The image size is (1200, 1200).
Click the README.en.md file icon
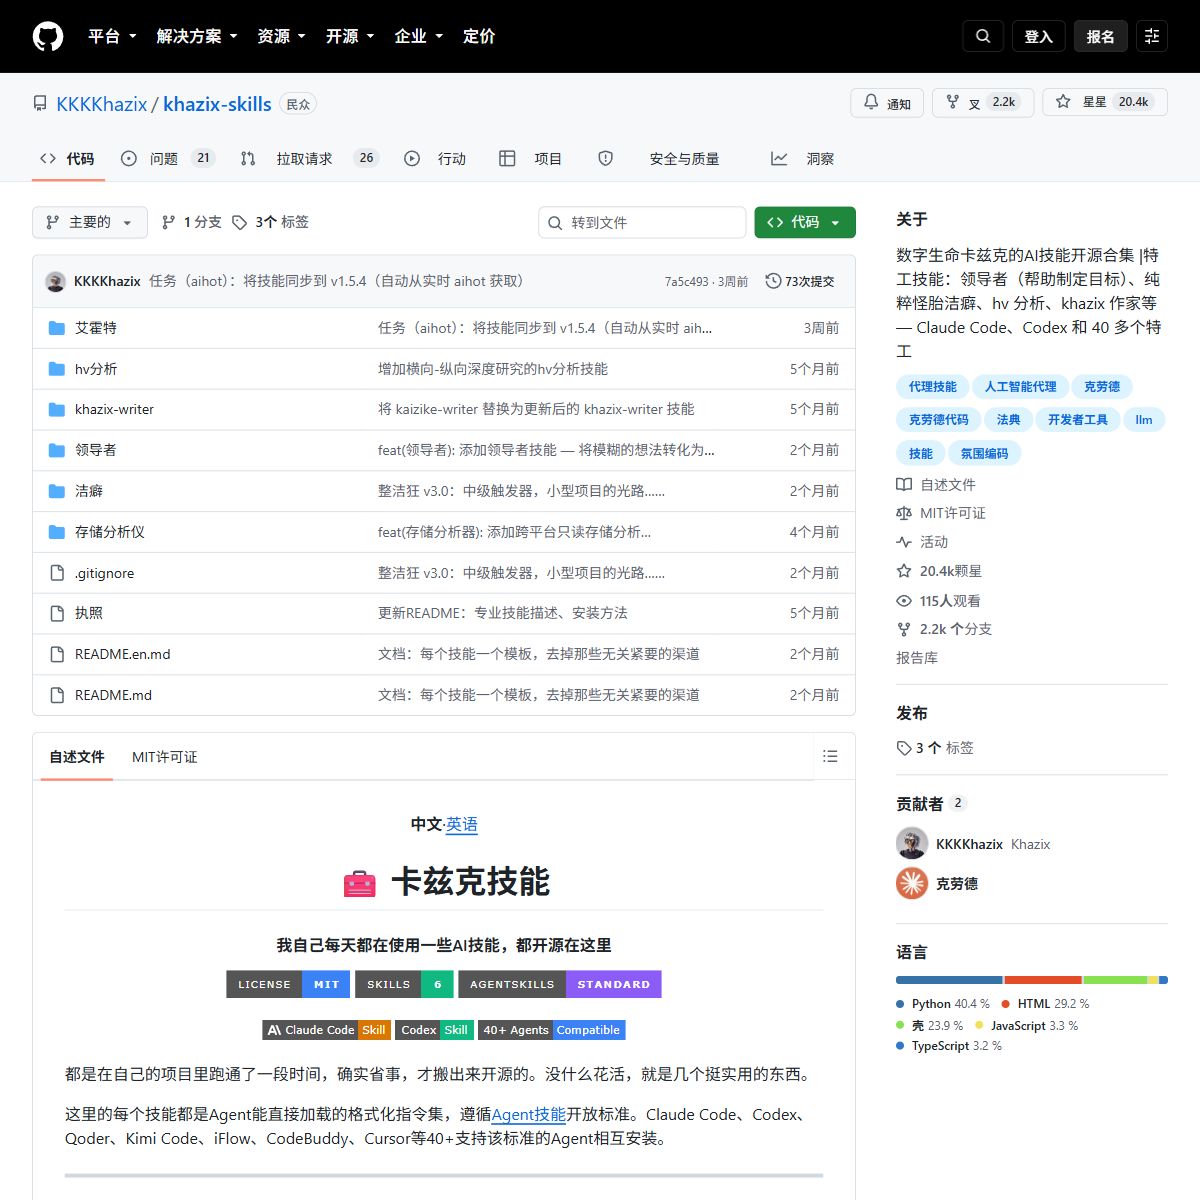(57, 654)
